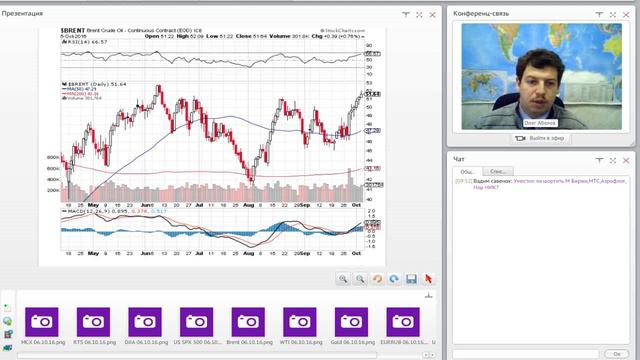Collapse the slide thumbnail strip pin icon
640x360 pixels.
[428, 295]
